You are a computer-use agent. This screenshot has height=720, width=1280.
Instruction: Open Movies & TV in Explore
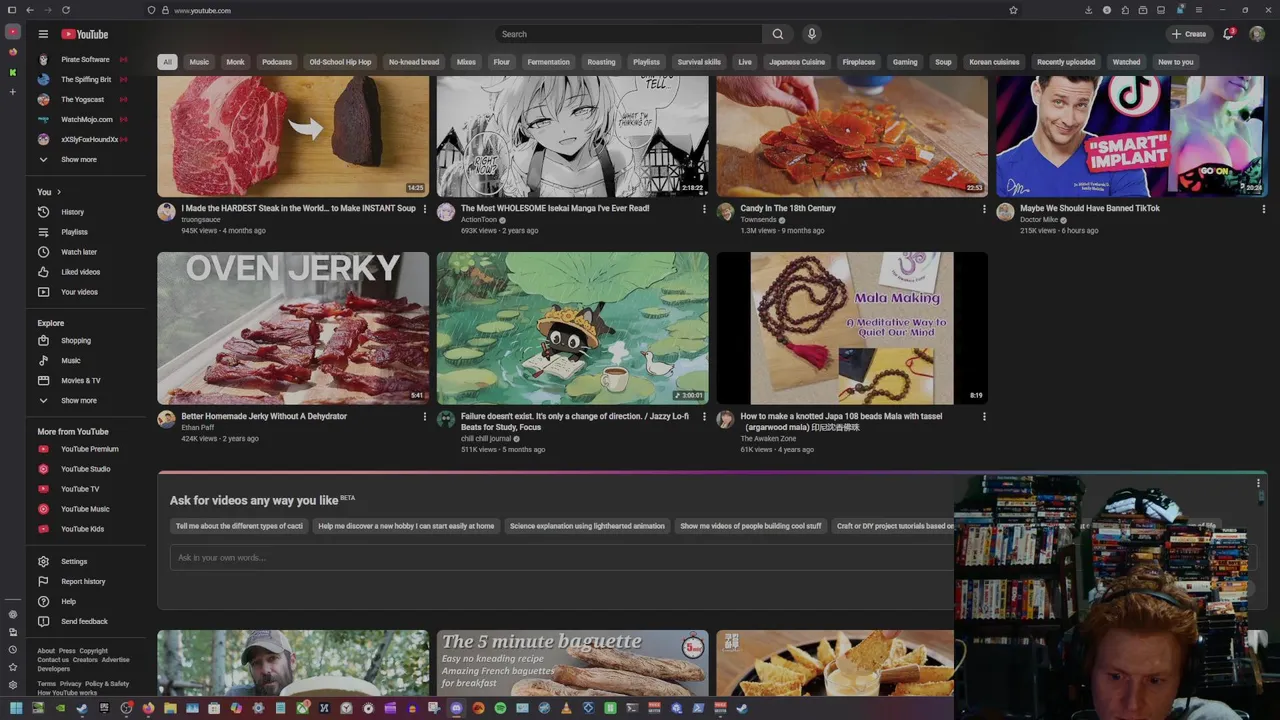coord(80,381)
